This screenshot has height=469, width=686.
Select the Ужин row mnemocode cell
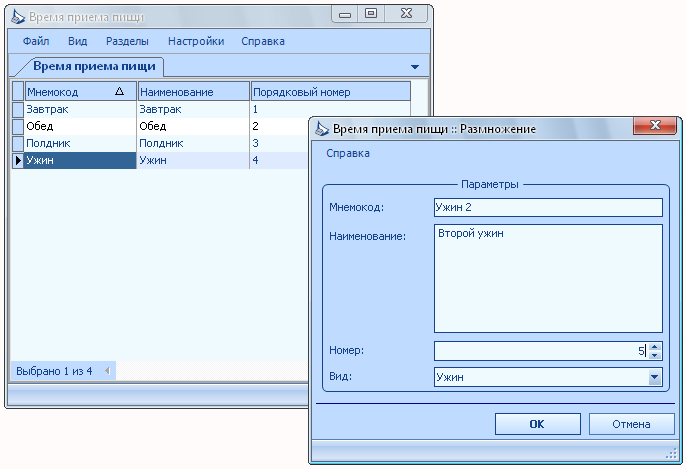80,161
